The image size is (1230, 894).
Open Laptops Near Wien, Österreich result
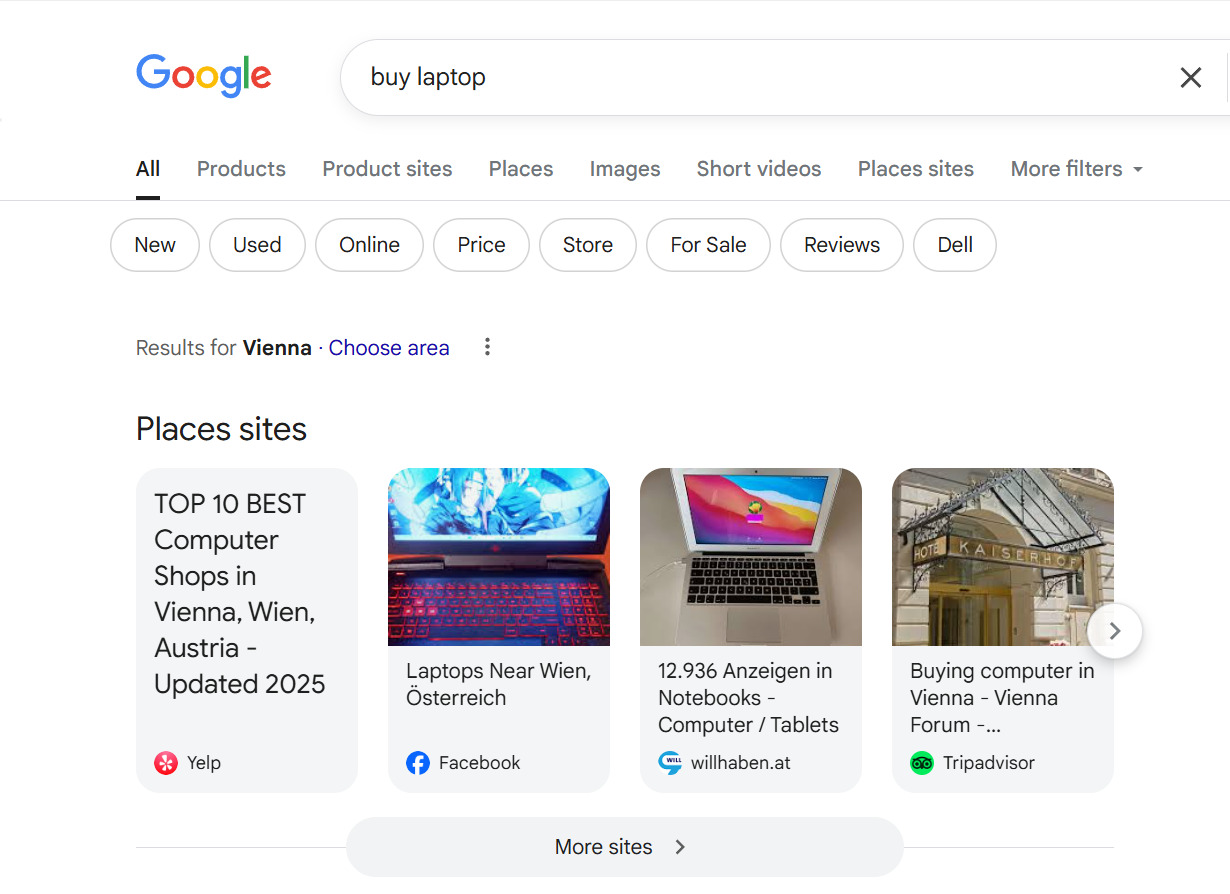point(499,684)
